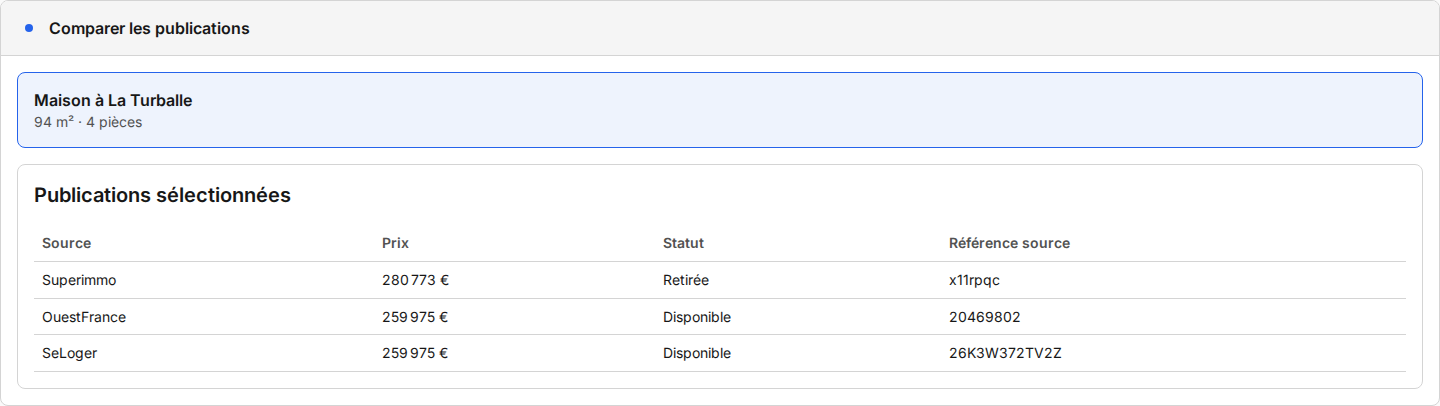Click the Prix column header
The width and height of the screenshot is (1440, 406).
click(395, 243)
